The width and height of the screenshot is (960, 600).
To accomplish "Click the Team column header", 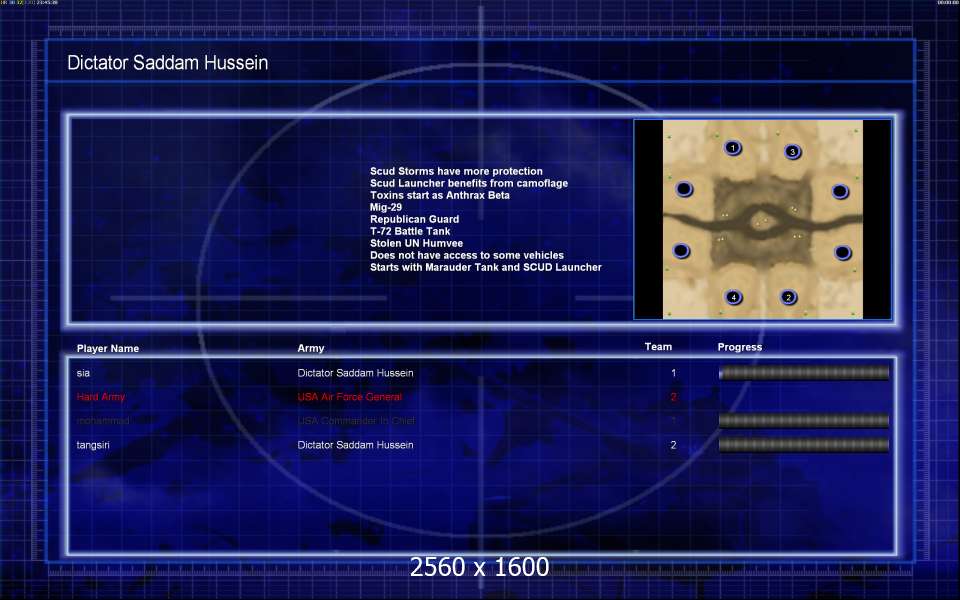I will pos(658,347).
